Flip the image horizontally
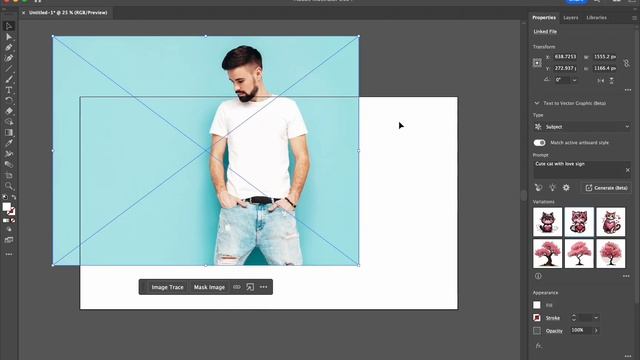Screen dimensions: 640x360 (x=600, y=80)
